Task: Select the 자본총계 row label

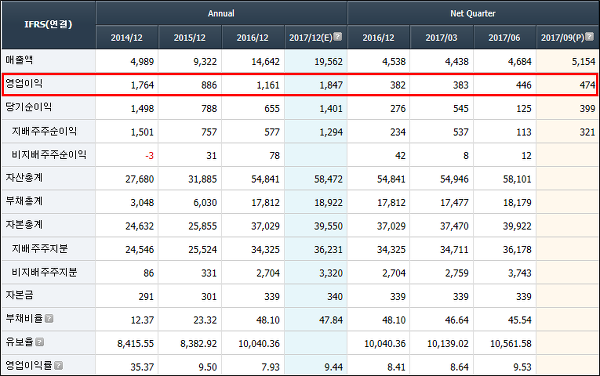Action: (x=24, y=225)
